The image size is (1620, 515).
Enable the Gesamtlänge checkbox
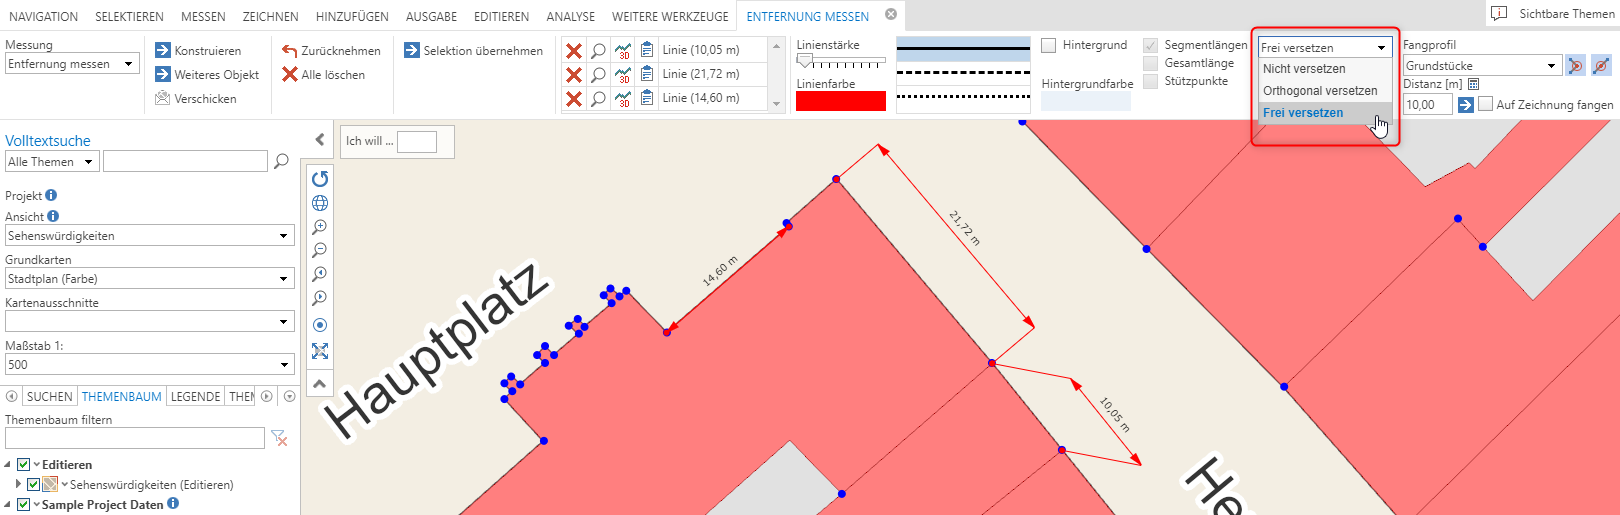[x=1151, y=63]
